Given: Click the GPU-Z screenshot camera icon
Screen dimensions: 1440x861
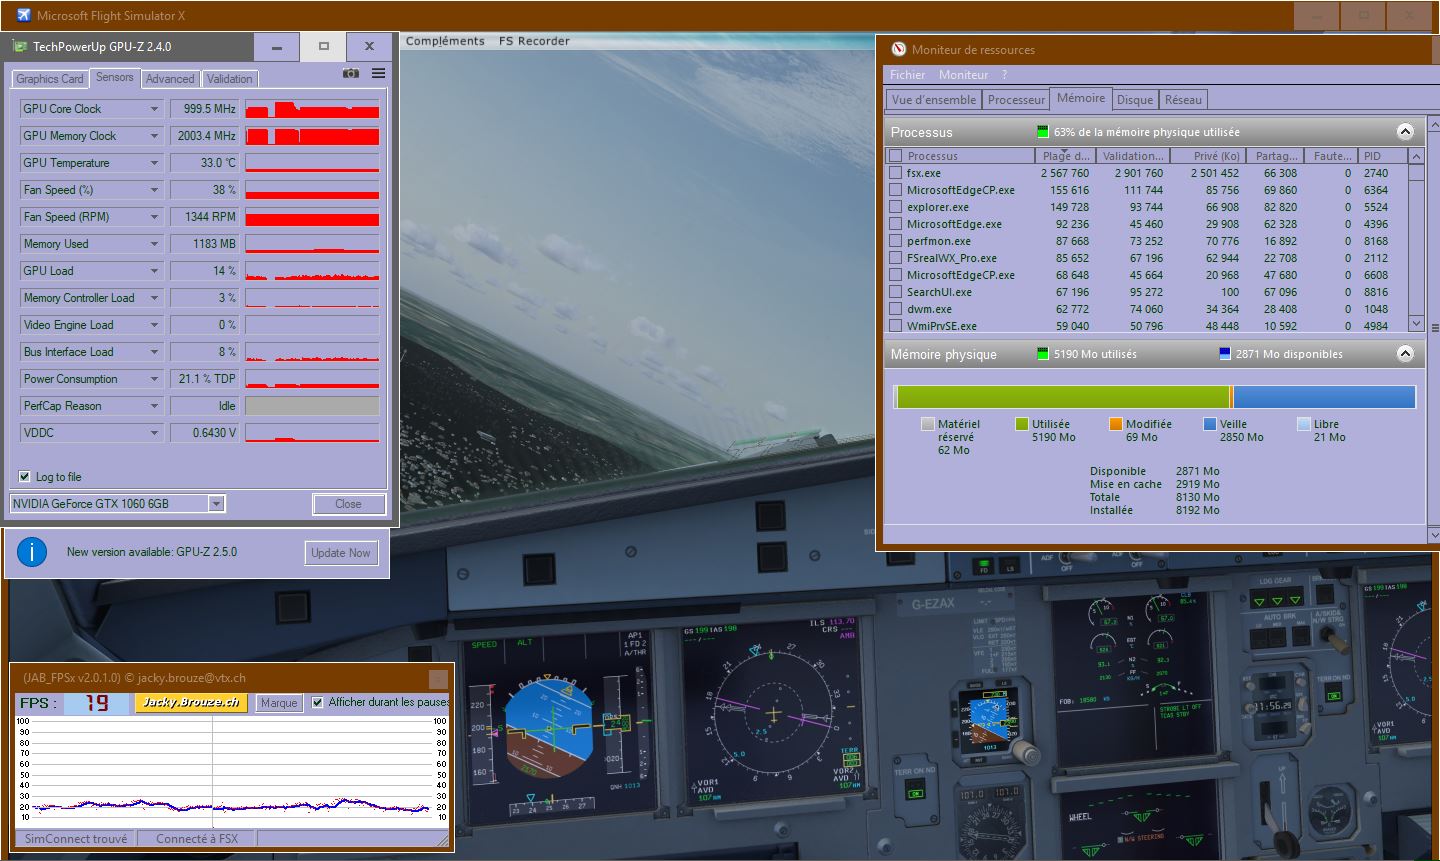Looking at the screenshot, I should coord(351,73).
